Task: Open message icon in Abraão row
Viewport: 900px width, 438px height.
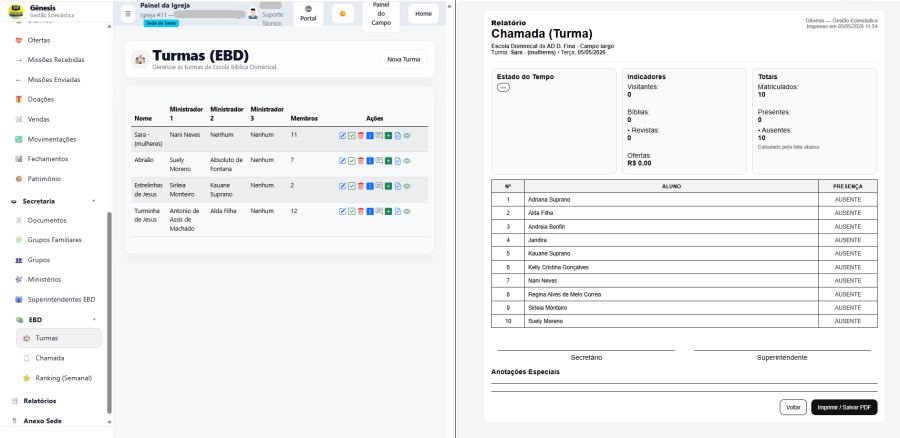Action: (x=379, y=161)
